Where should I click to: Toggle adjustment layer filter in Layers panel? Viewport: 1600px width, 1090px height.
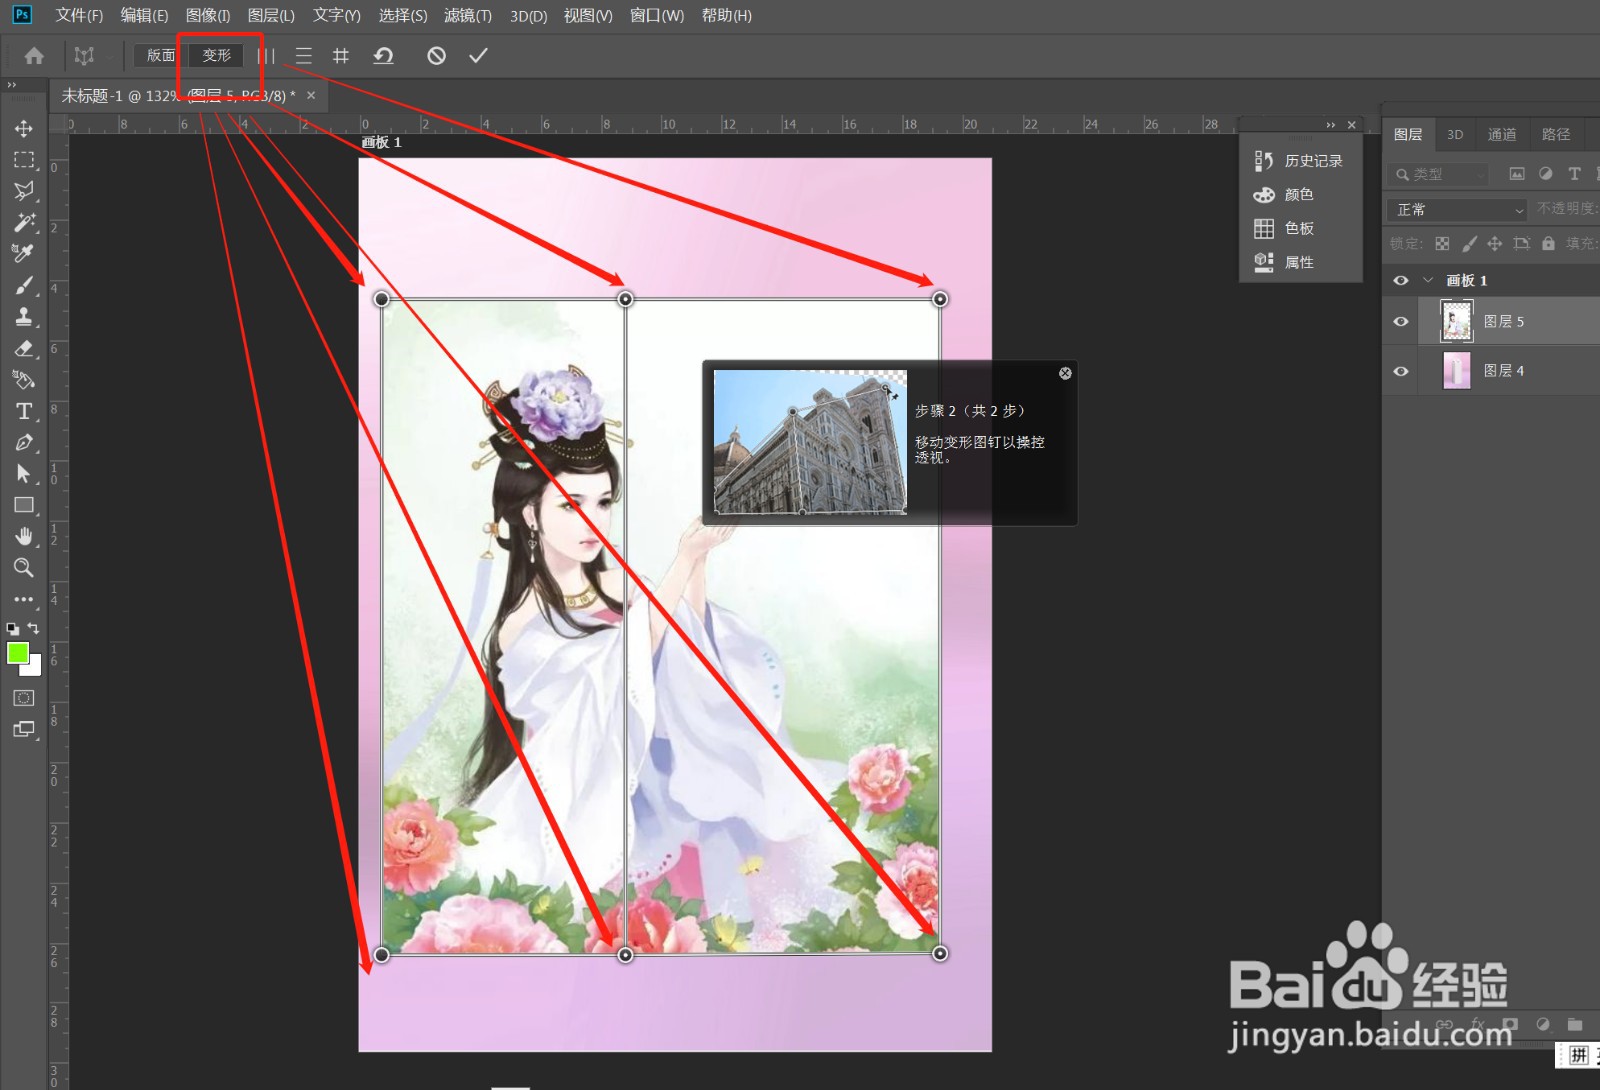point(1546,174)
